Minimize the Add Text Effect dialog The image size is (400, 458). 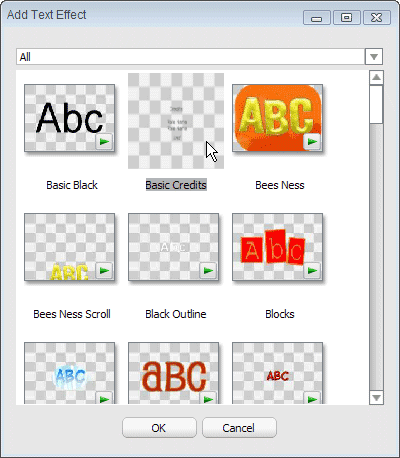coord(317,18)
